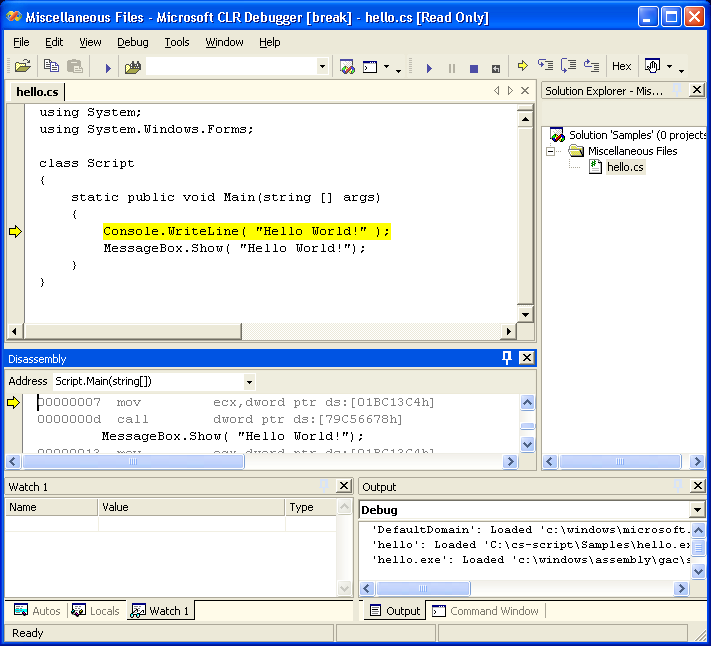Open the File menu

tap(21, 42)
